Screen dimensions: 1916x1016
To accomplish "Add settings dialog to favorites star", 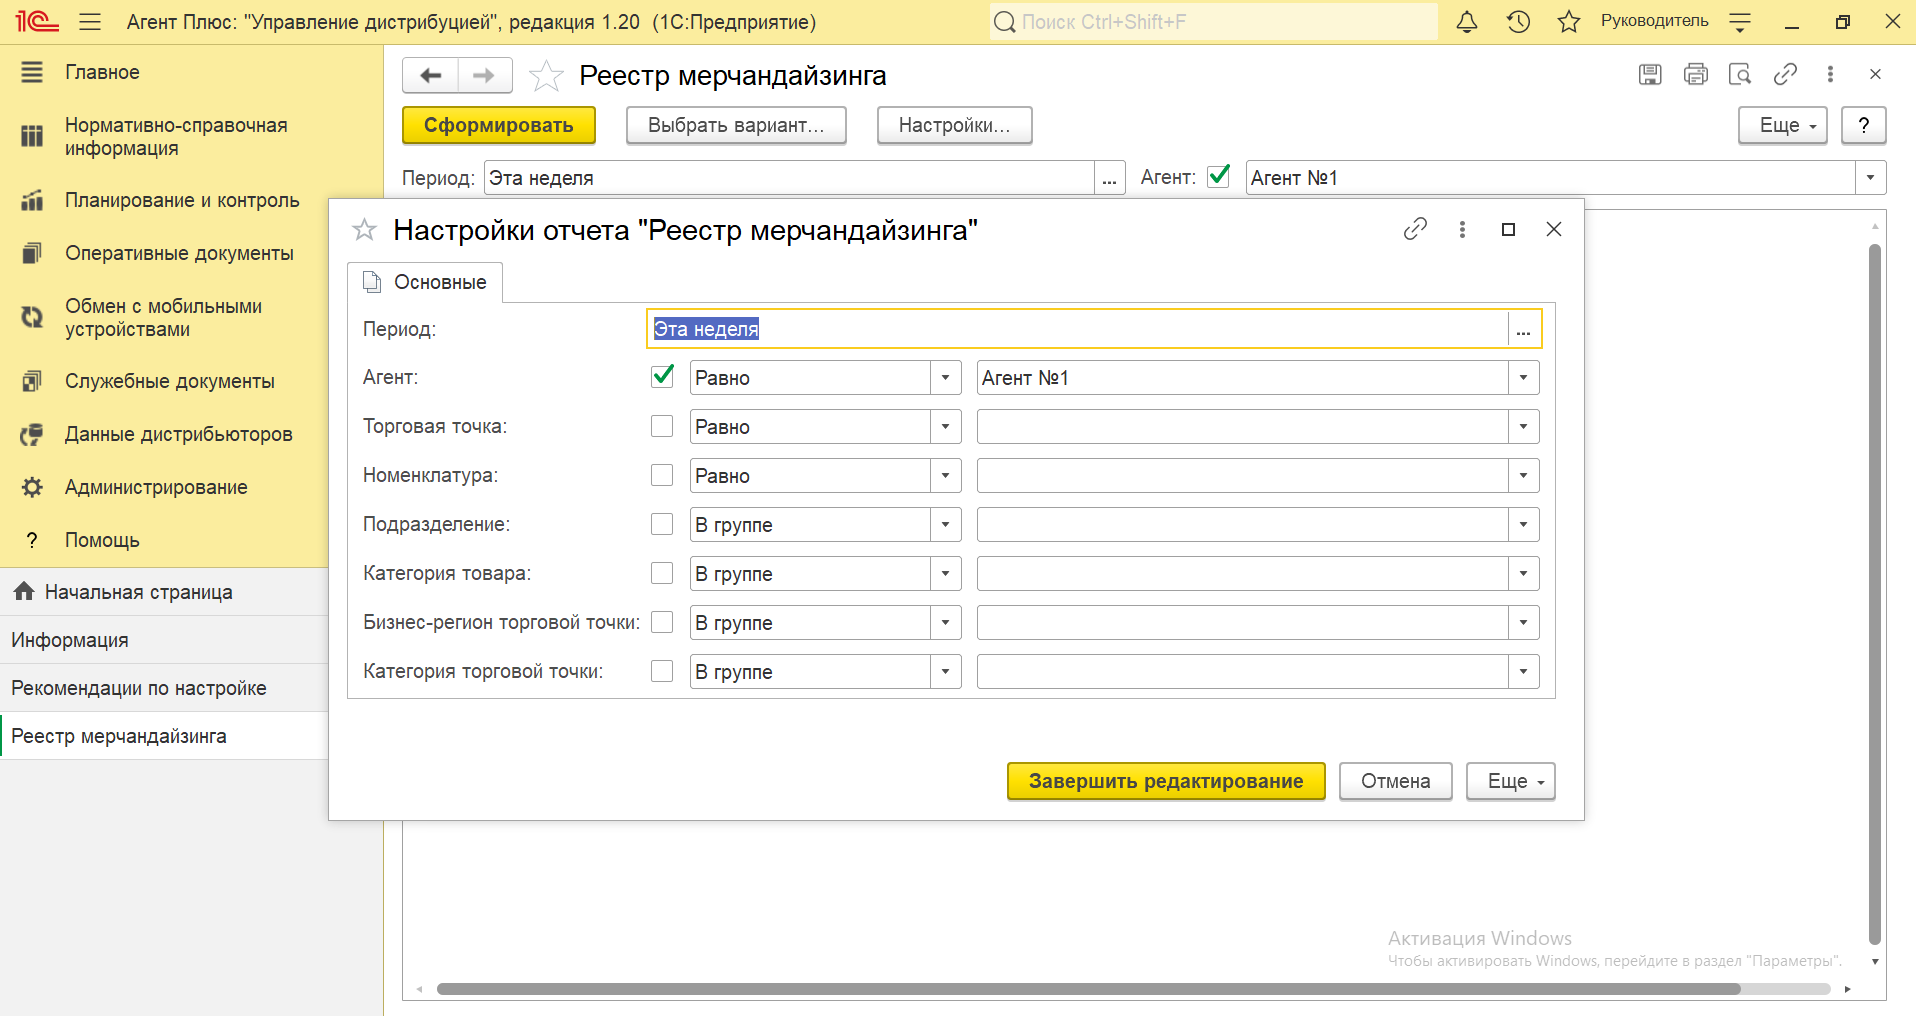I will (364, 230).
